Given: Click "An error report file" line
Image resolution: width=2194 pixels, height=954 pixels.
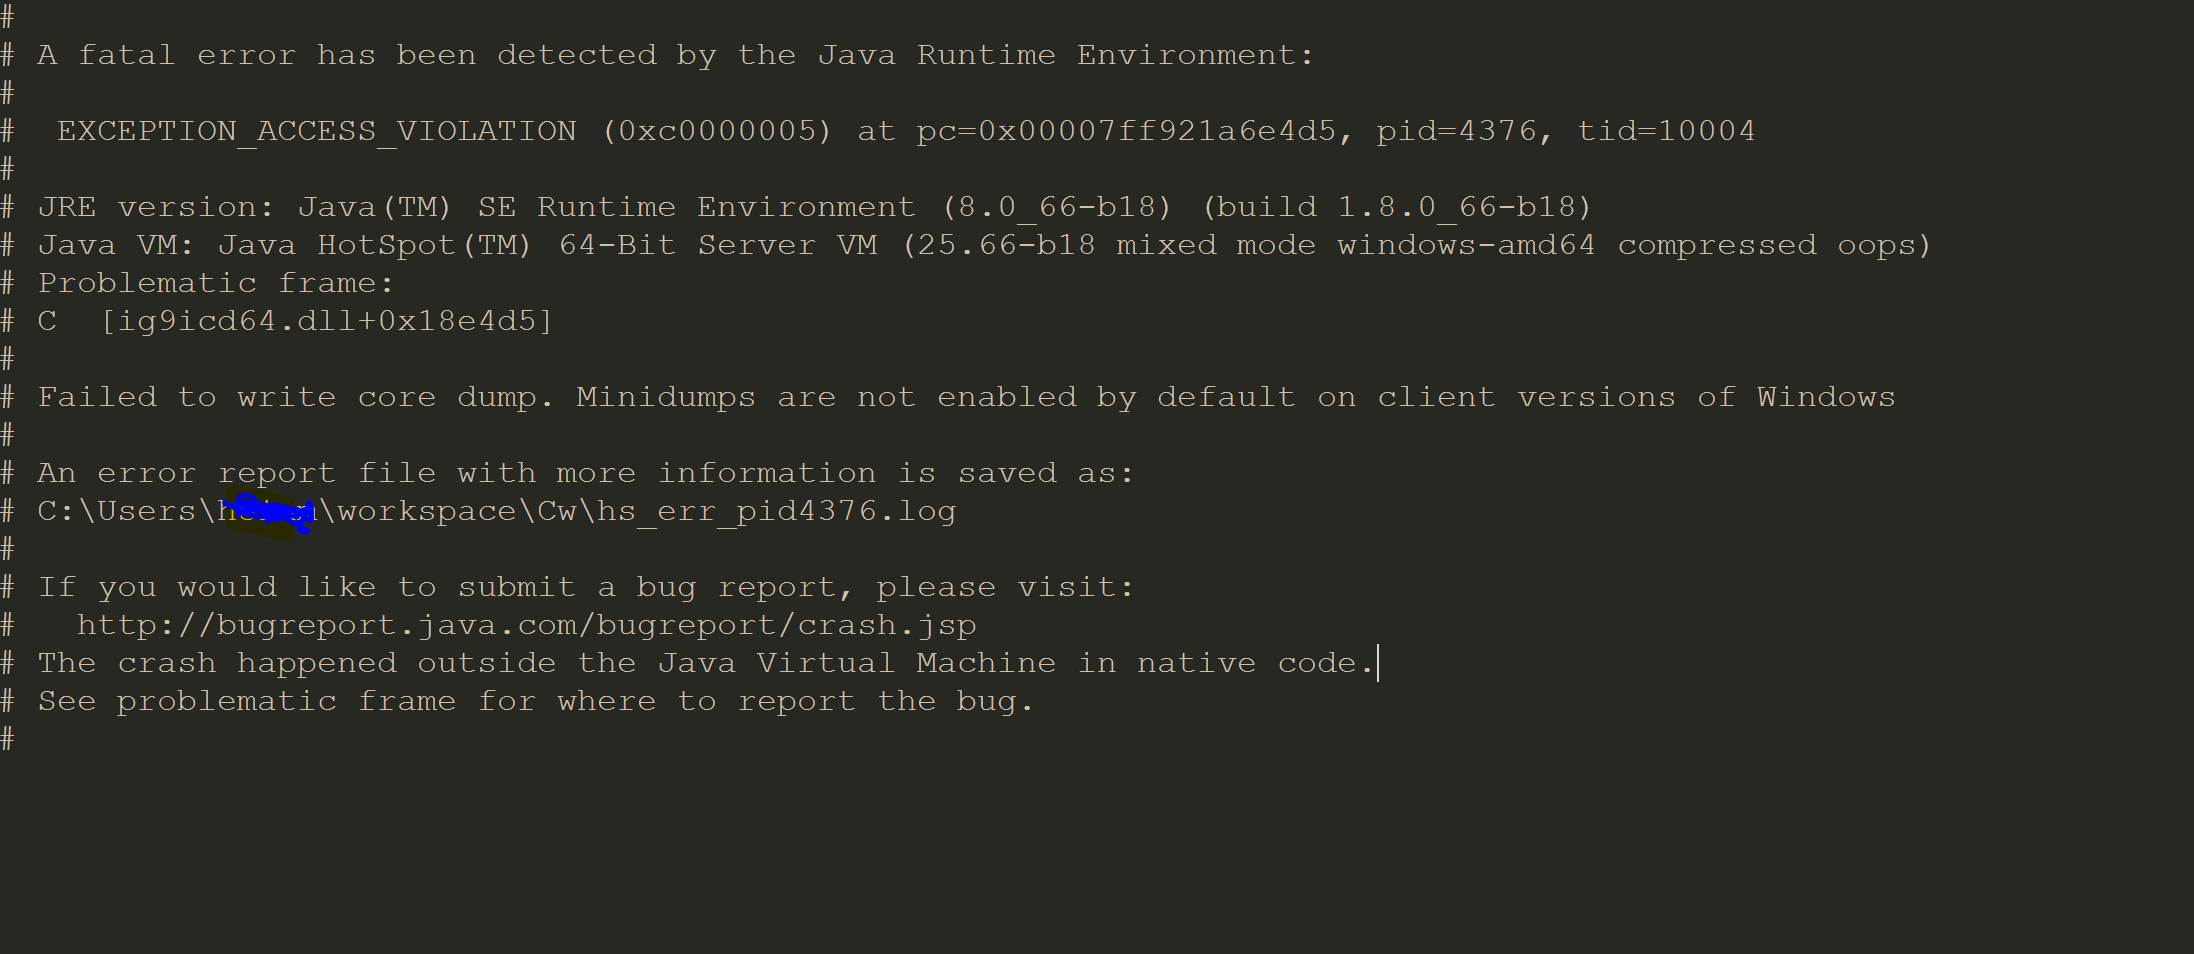Looking at the screenshot, I should pyautogui.click(x=586, y=473).
